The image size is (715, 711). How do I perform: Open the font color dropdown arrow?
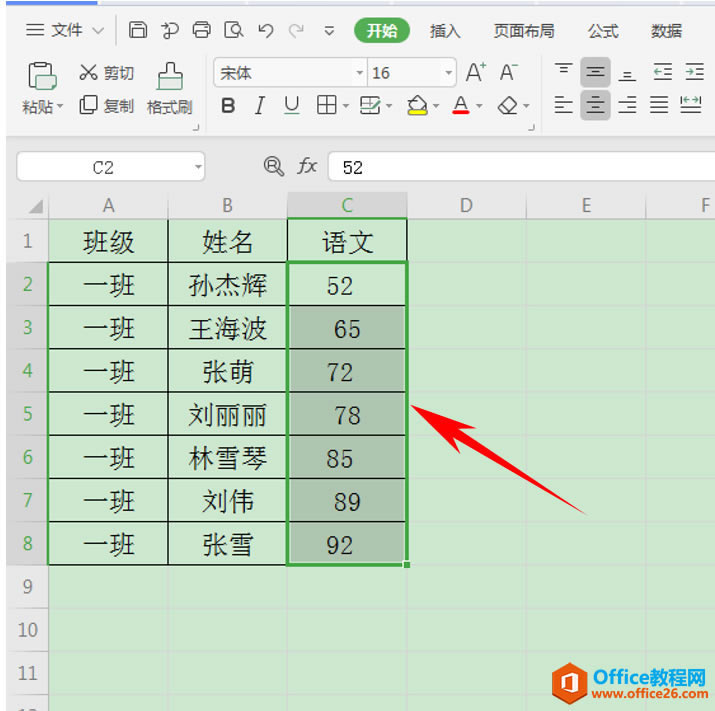coord(479,106)
